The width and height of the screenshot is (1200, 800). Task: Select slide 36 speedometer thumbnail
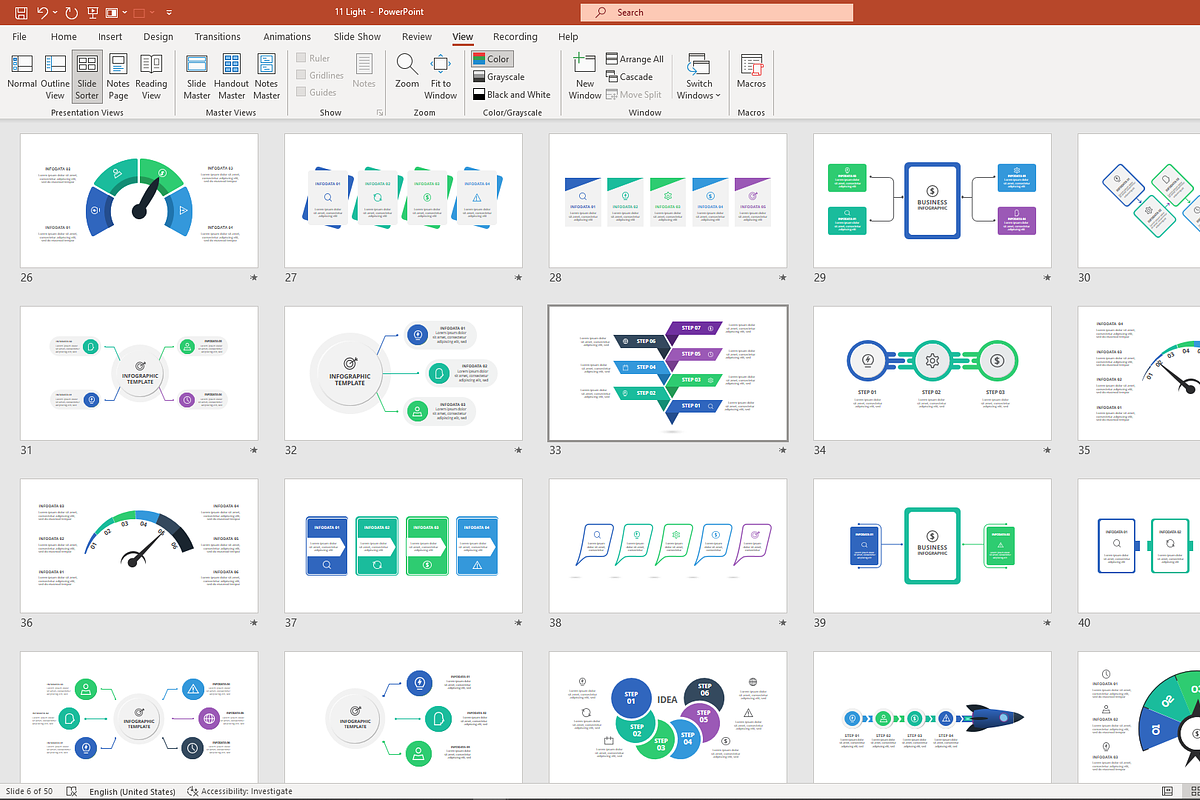coord(139,546)
